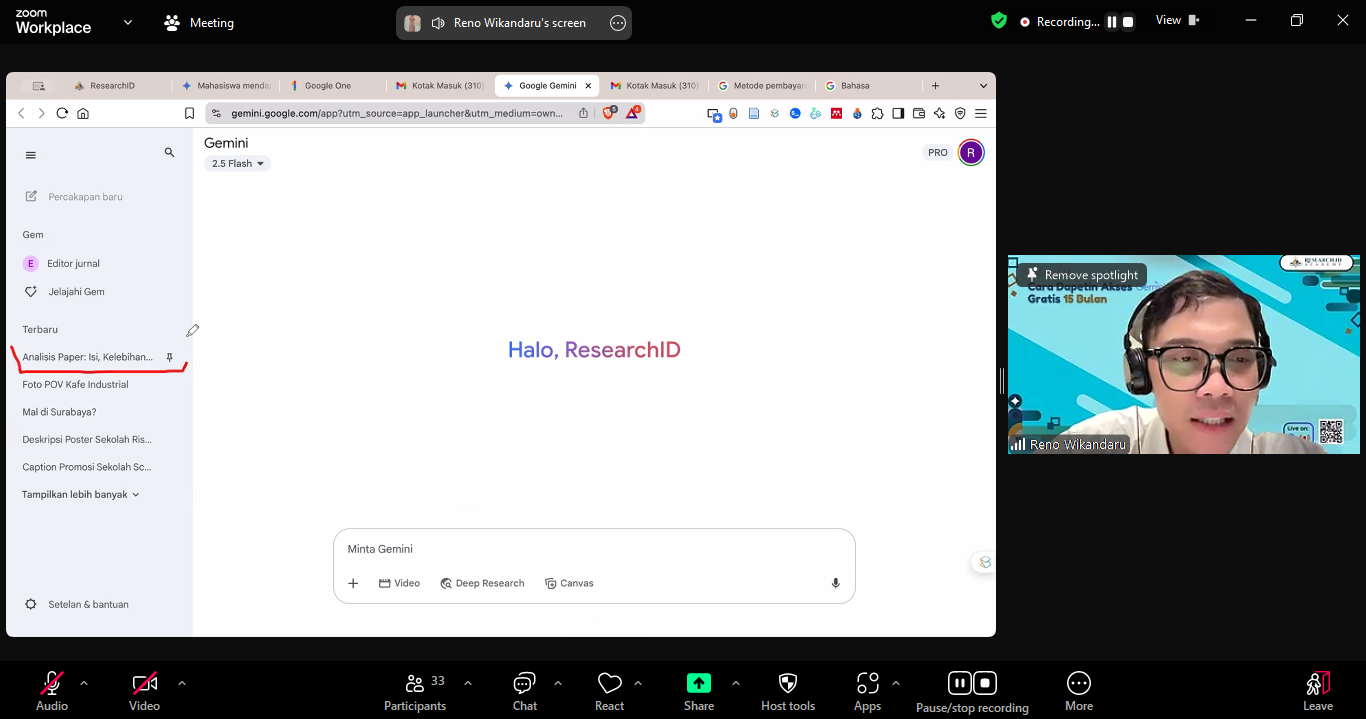Image resolution: width=1366 pixels, height=719 pixels.
Task: Open Host tools
Action: click(788, 691)
